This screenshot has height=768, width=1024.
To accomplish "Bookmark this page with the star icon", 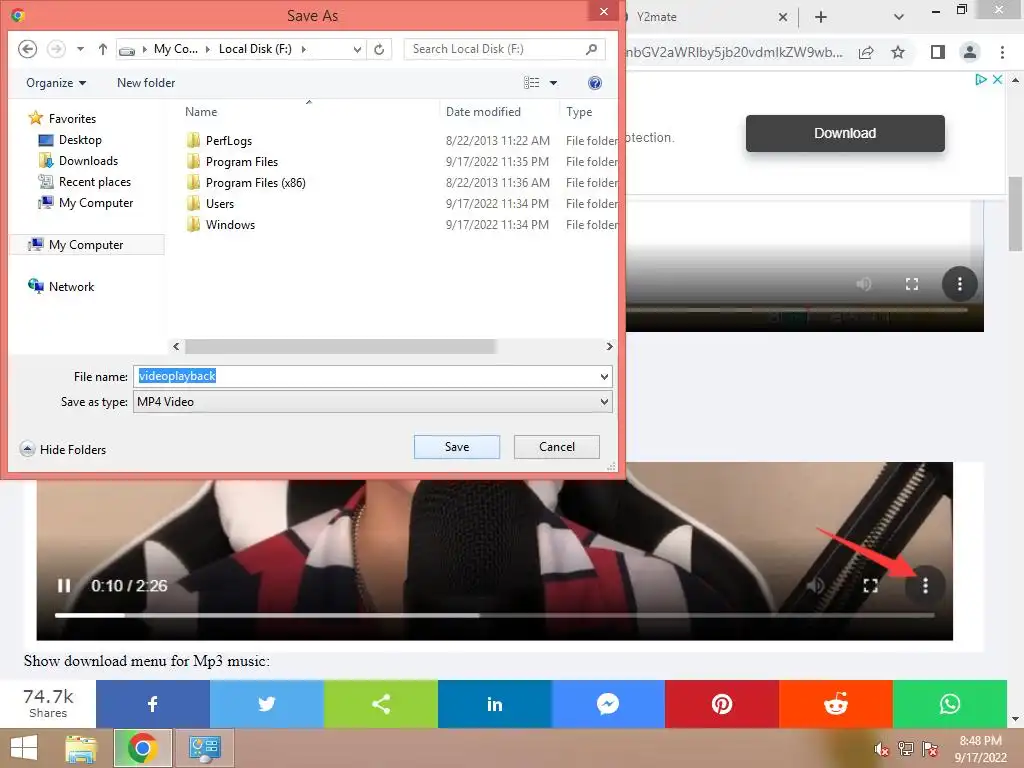I will [x=898, y=52].
